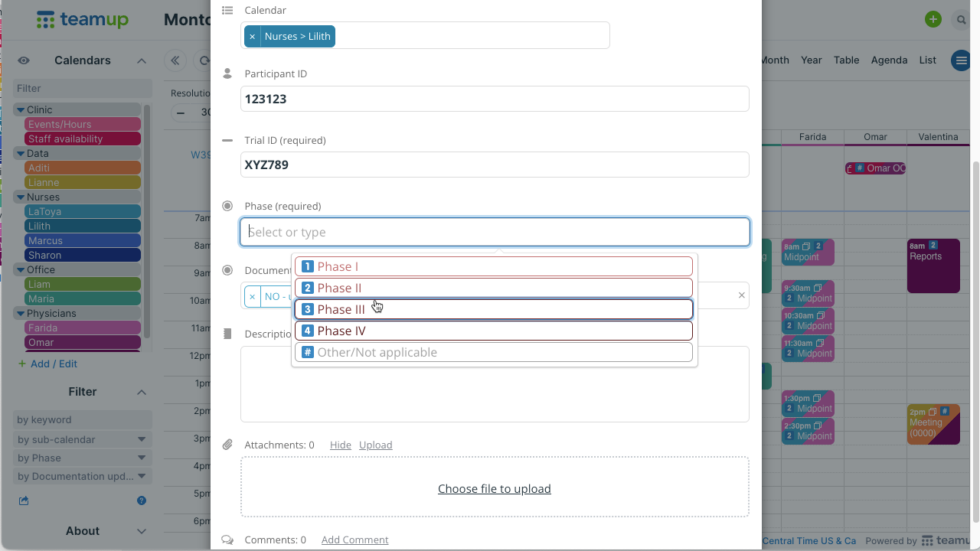Open the blue help question icon
This screenshot has width=980, height=551.
(x=141, y=500)
